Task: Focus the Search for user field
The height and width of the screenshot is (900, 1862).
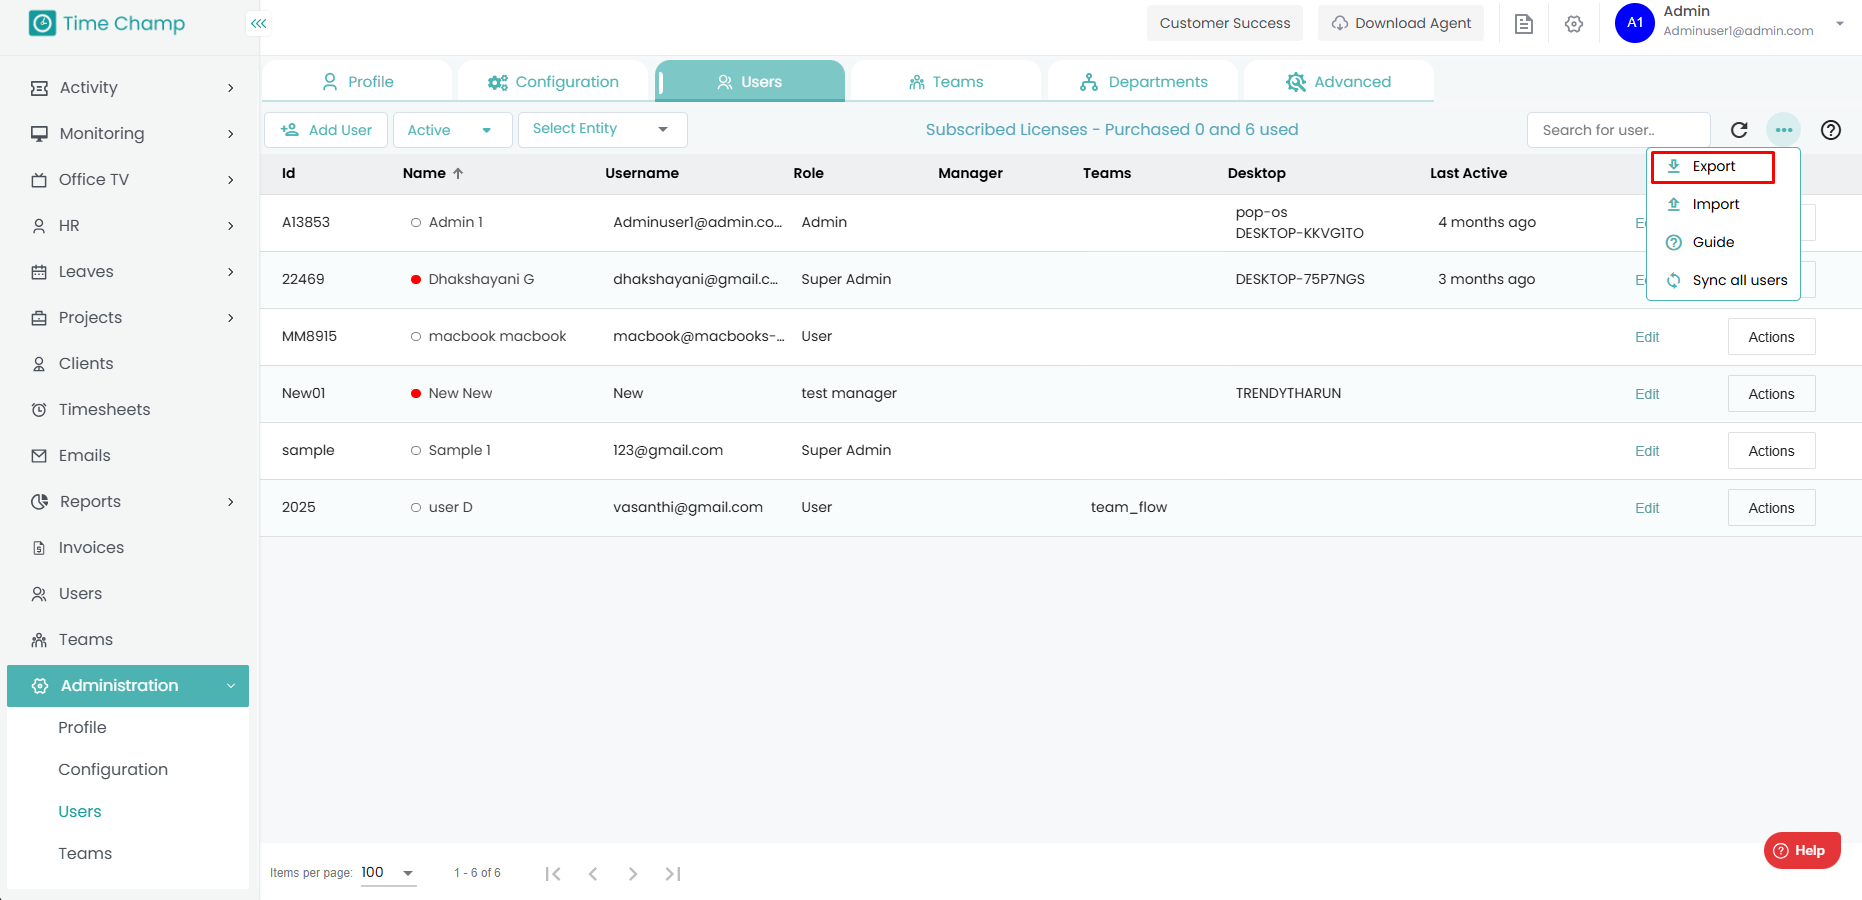Action: [1619, 130]
